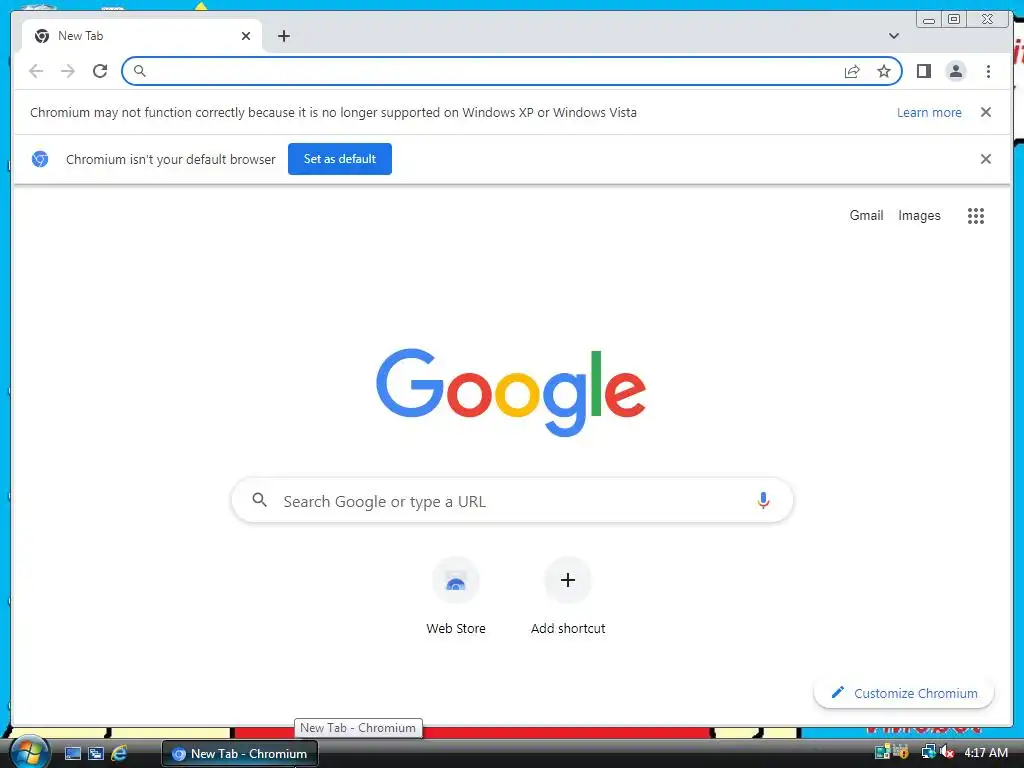Click the Search Google or type a URL box
The width and height of the screenshot is (1024, 768).
[512, 501]
